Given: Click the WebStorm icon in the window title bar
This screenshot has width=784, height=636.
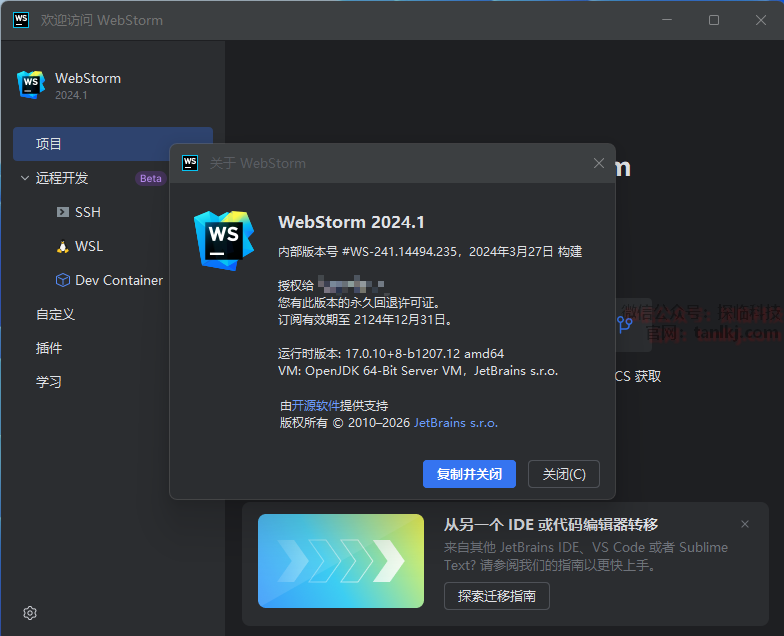Looking at the screenshot, I should (x=21, y=20).
